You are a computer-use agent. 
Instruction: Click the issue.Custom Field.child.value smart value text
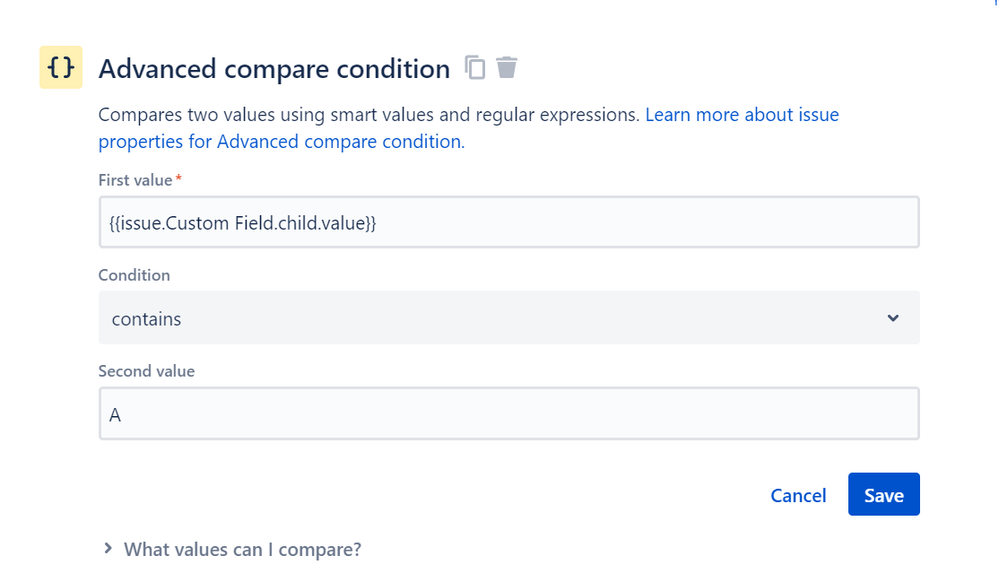(x=243, y=223)
